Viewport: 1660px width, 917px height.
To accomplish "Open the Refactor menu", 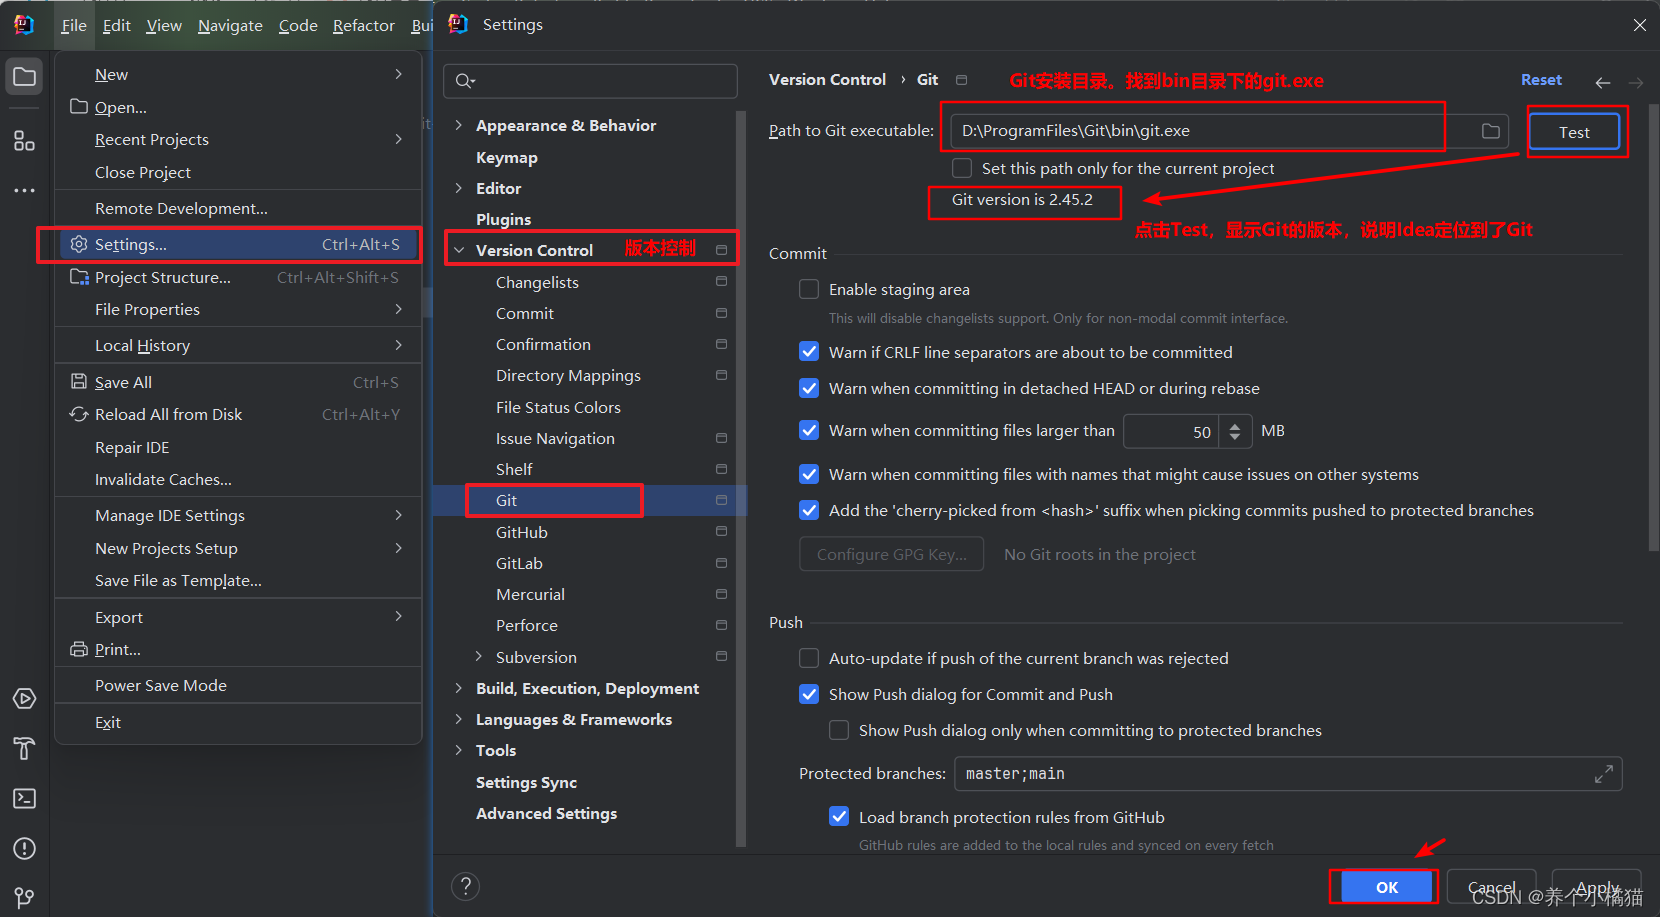I will (x=364, y=25).
